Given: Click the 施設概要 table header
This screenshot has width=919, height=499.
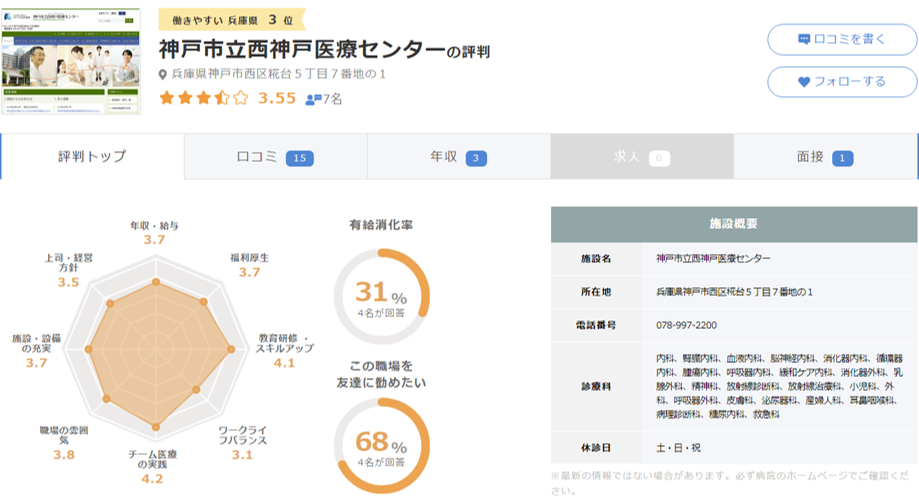Looking at the screenshot, I should coord(734,224).
